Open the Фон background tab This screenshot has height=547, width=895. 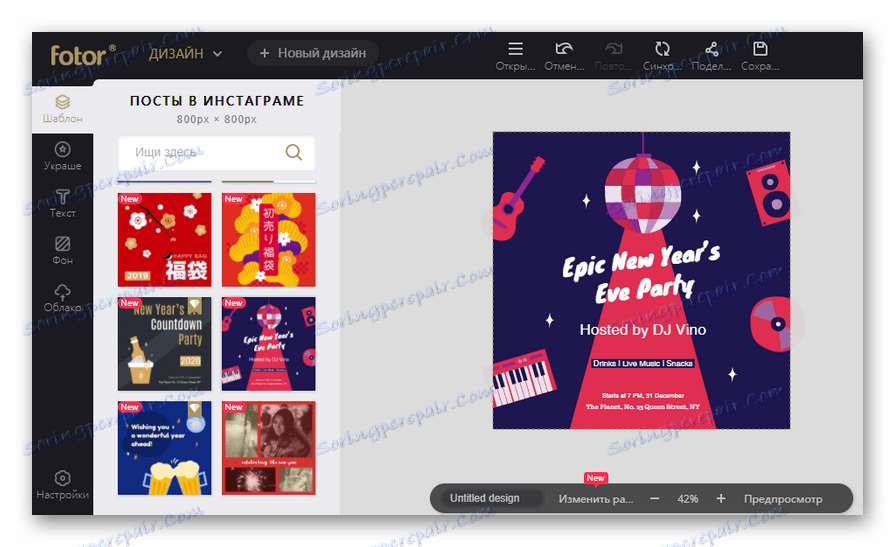(x=62, y=251)
